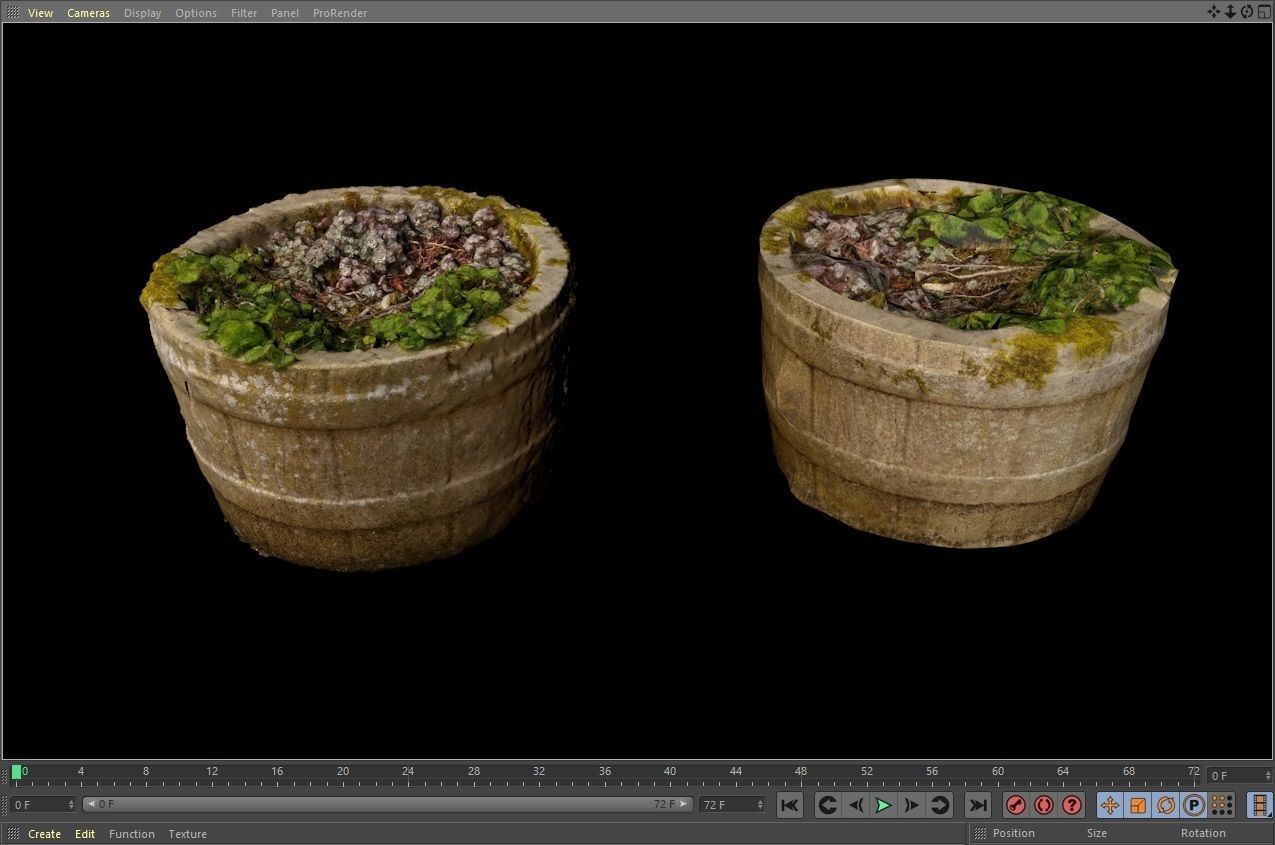Open the Function menu
1275x845 pixels.
coord(132,834)
